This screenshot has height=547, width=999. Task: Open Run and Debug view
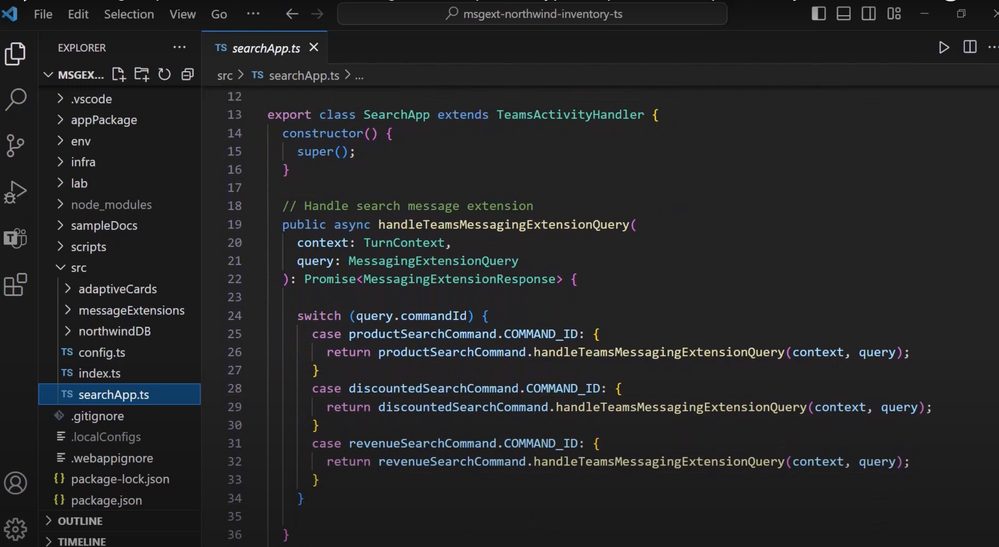[16, 191]
